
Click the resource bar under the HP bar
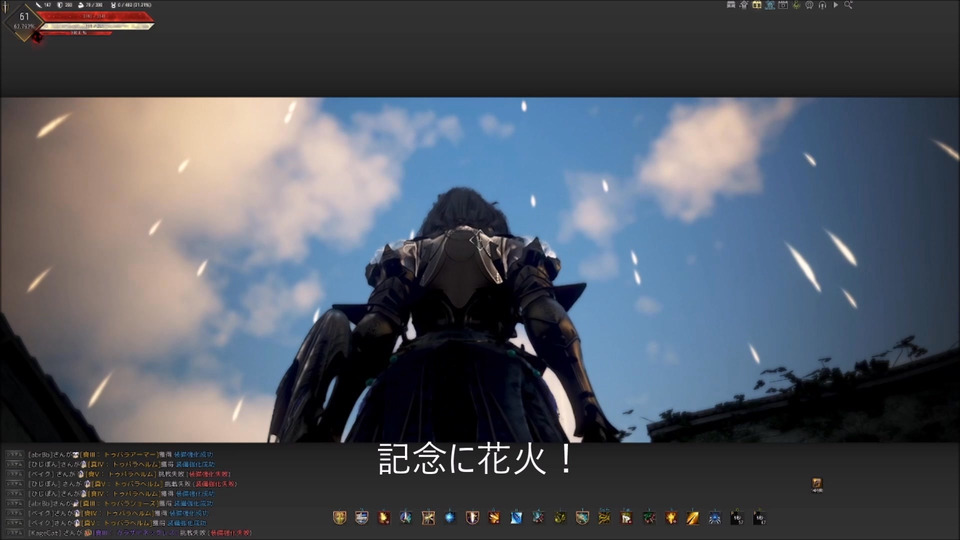coord(95,26)
